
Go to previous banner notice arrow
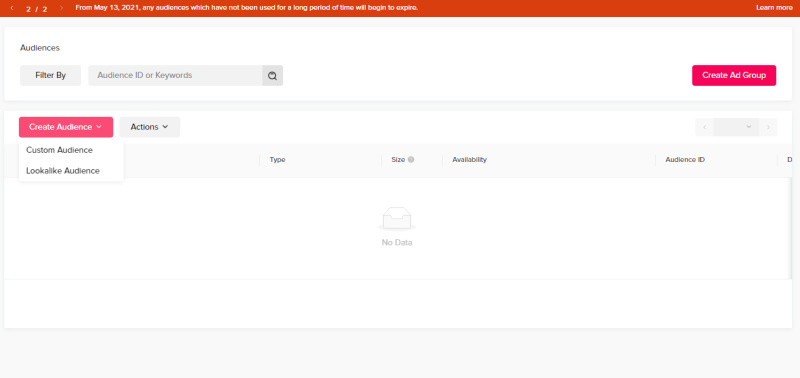tap(12, 8)
